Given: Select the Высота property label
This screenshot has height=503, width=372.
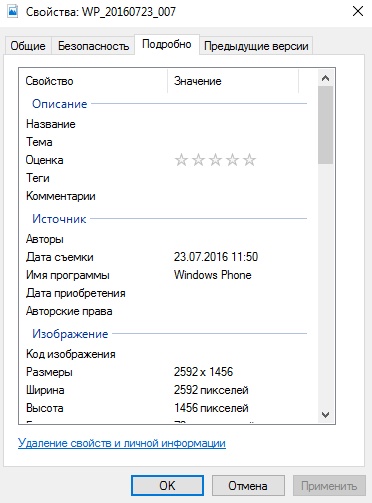Looking at the screenshot, I should pyautogui.click(x=45, y=408).
